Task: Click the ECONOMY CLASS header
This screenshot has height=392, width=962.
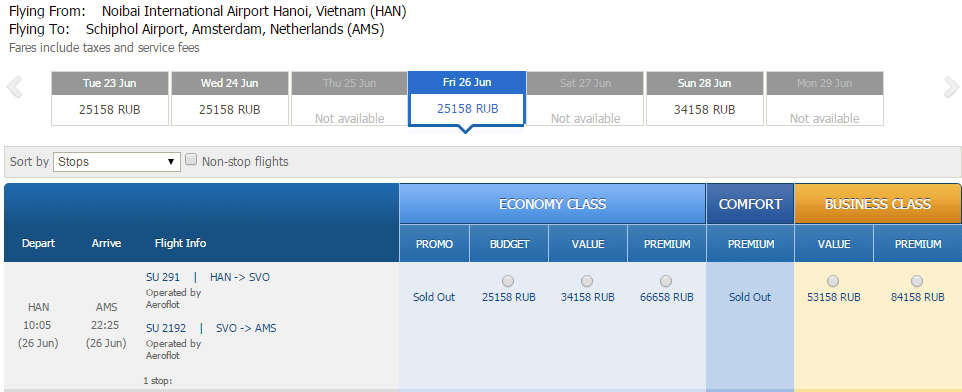Action: click(x=552, y=204)
